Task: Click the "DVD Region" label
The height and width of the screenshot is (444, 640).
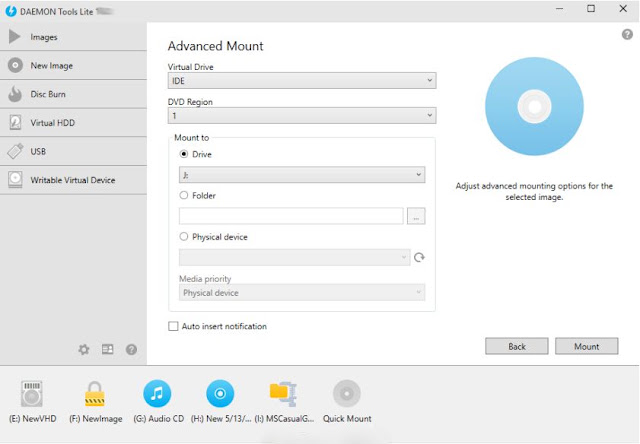Action: click(190, 102)
